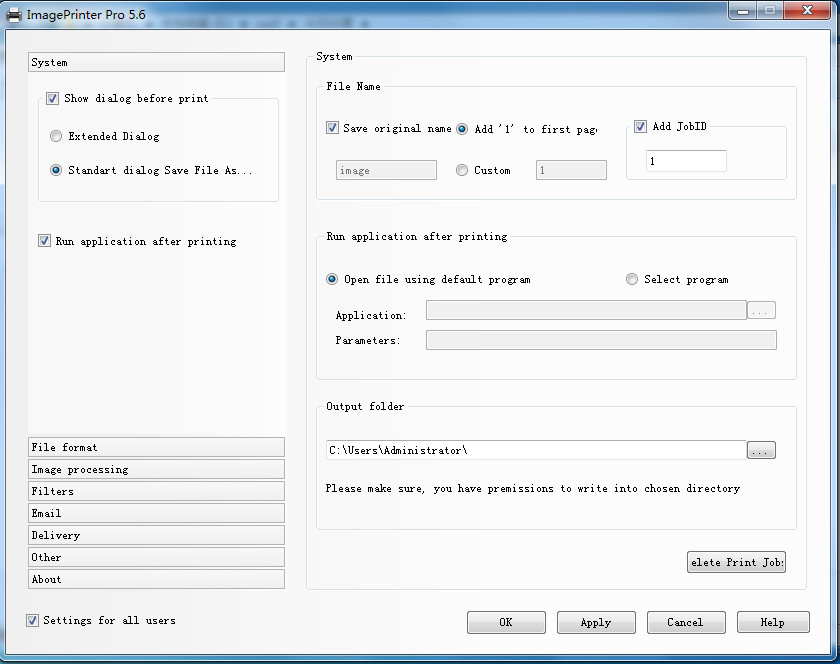
Task: Click the OK button
Action: [506, 622]
